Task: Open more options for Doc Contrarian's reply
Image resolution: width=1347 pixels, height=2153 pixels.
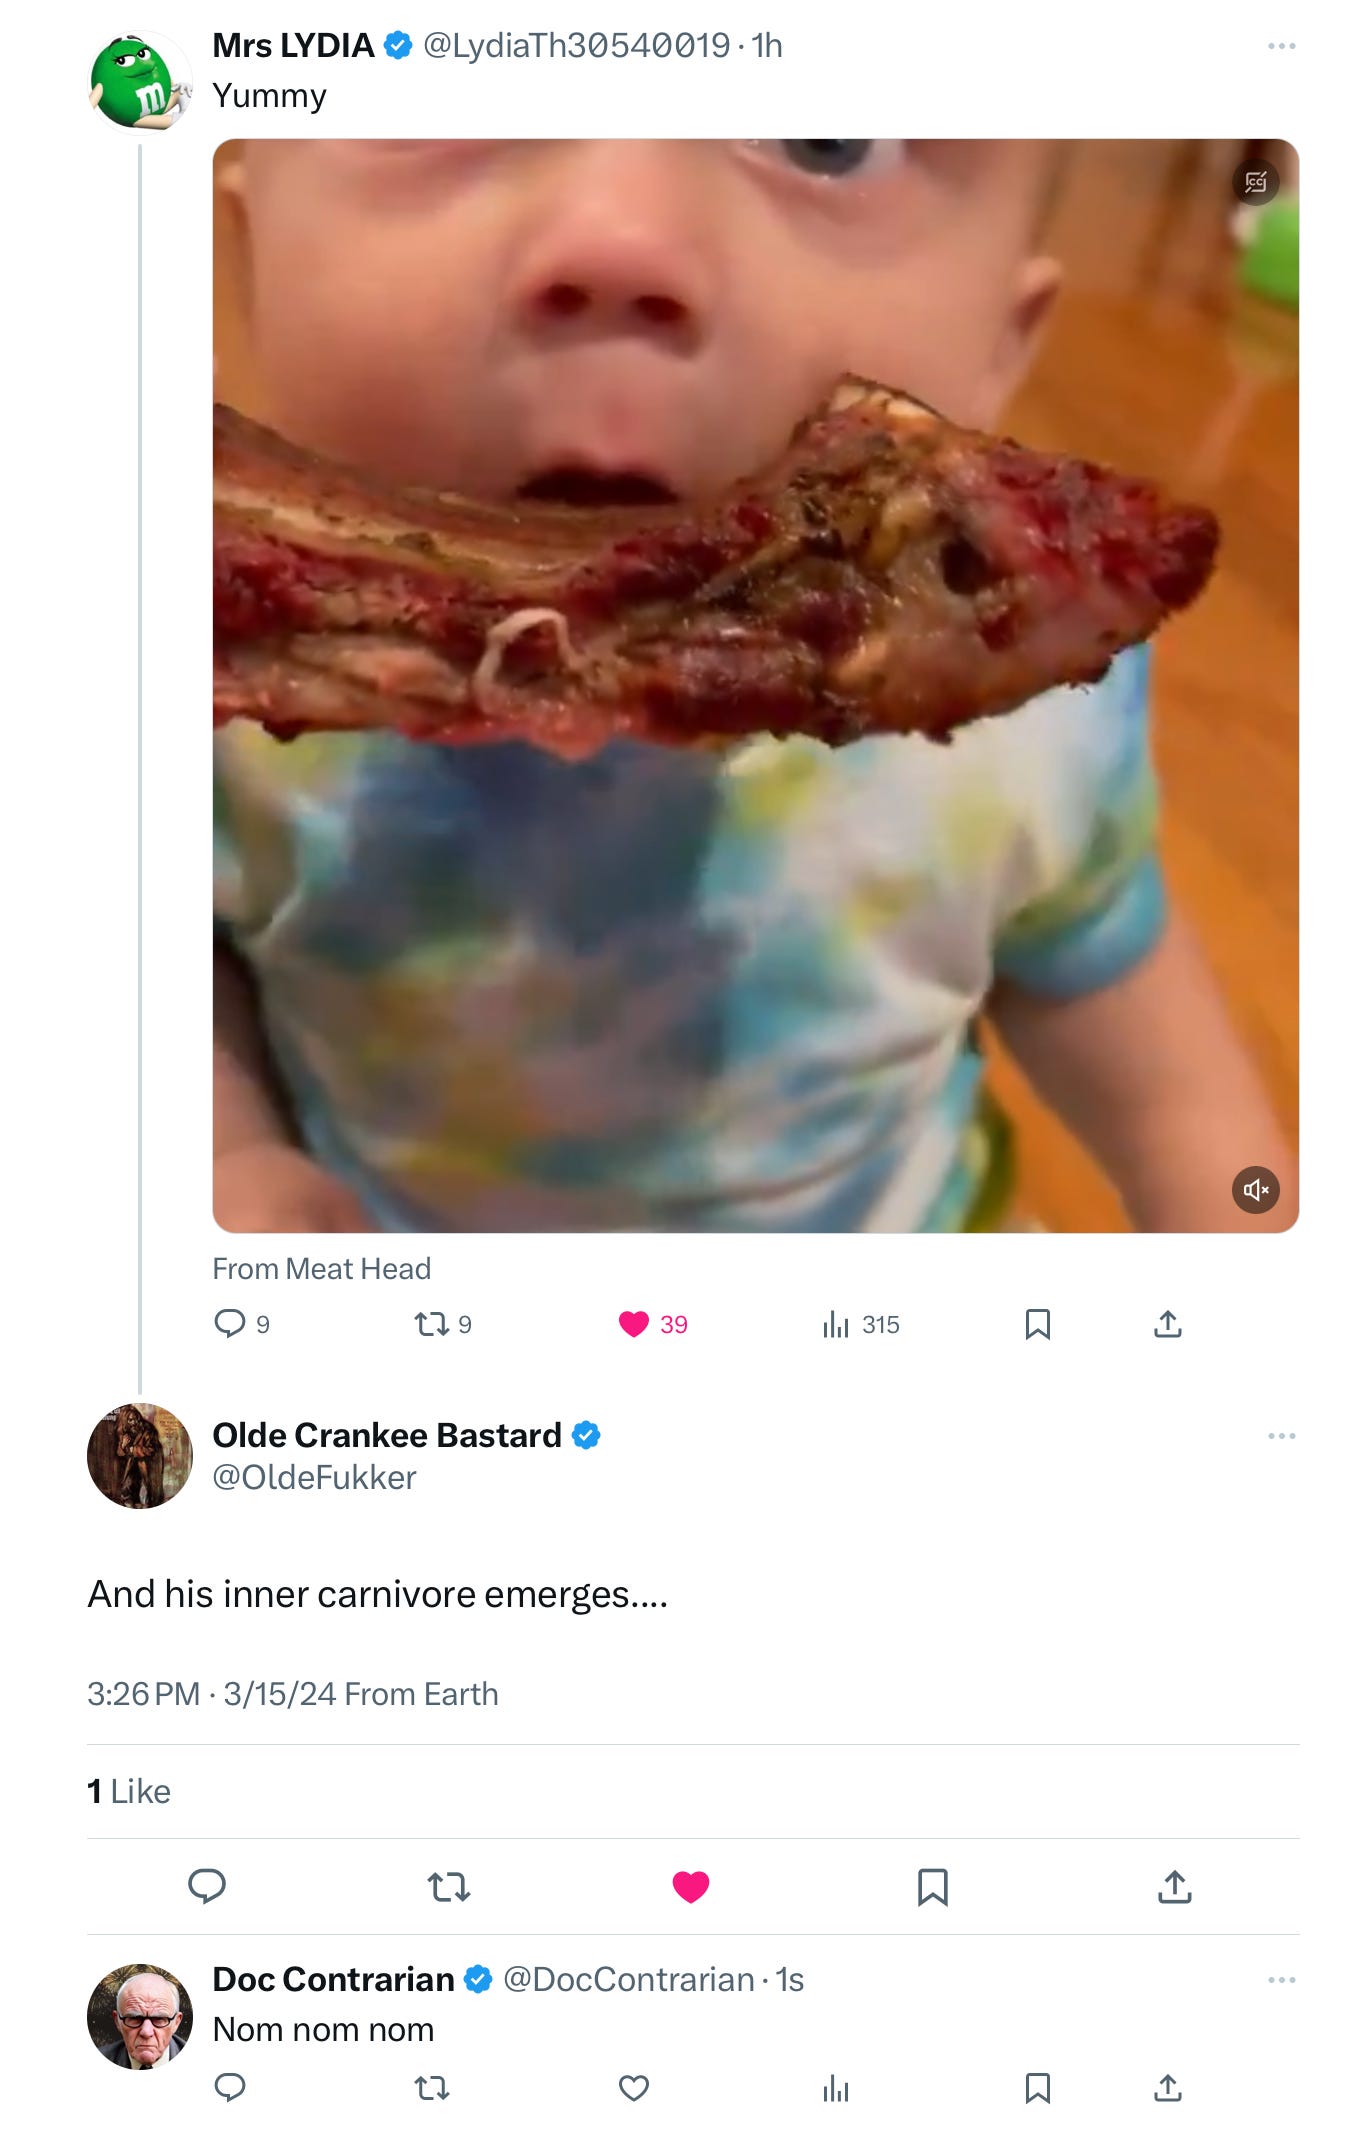Action: (1281, 1979)
